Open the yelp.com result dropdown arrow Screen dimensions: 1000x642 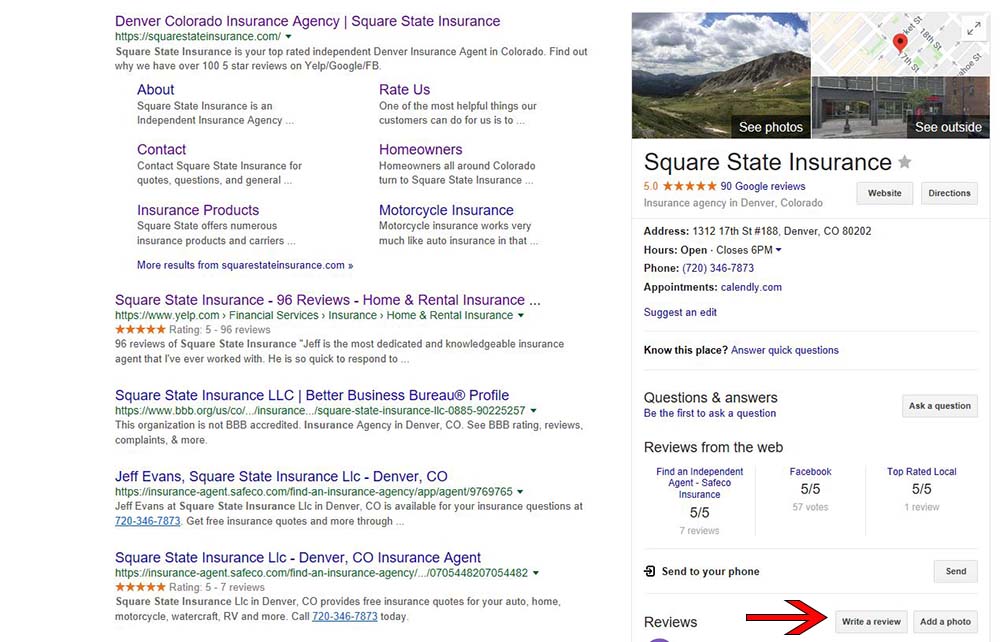tap(520, 316)
